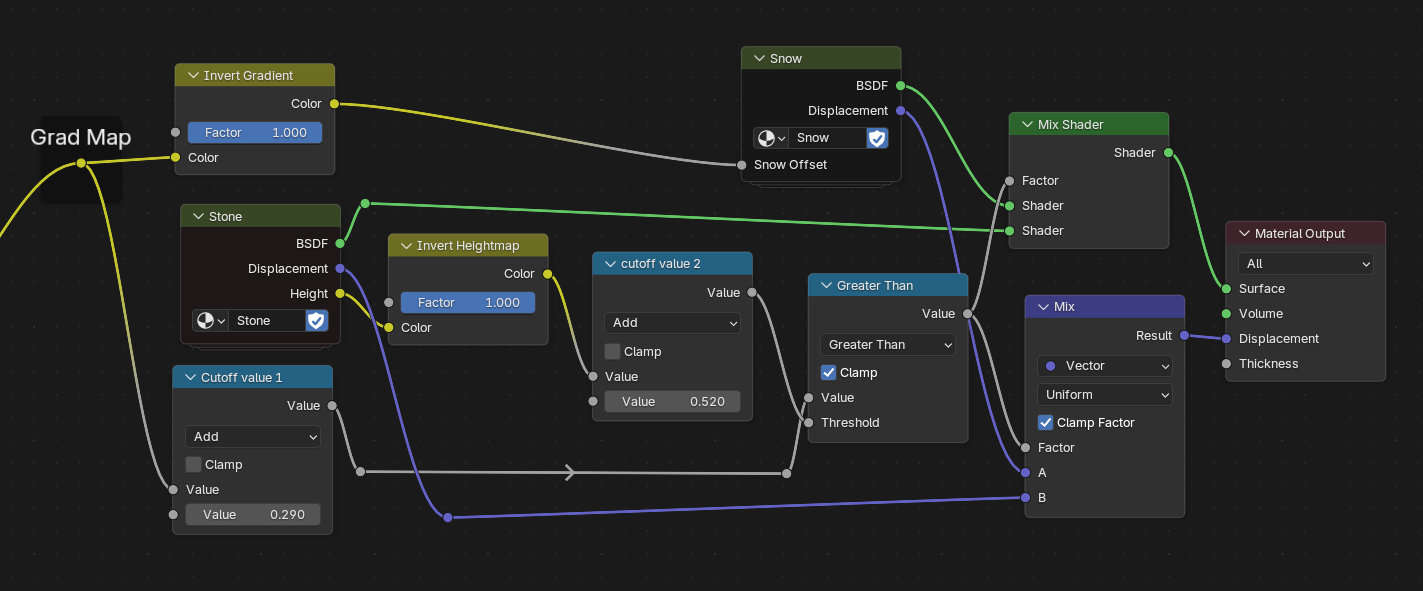Click the Greater Than Threshold input socket
The height and width of the screenshot is (591, 1423).
(808, 423)
